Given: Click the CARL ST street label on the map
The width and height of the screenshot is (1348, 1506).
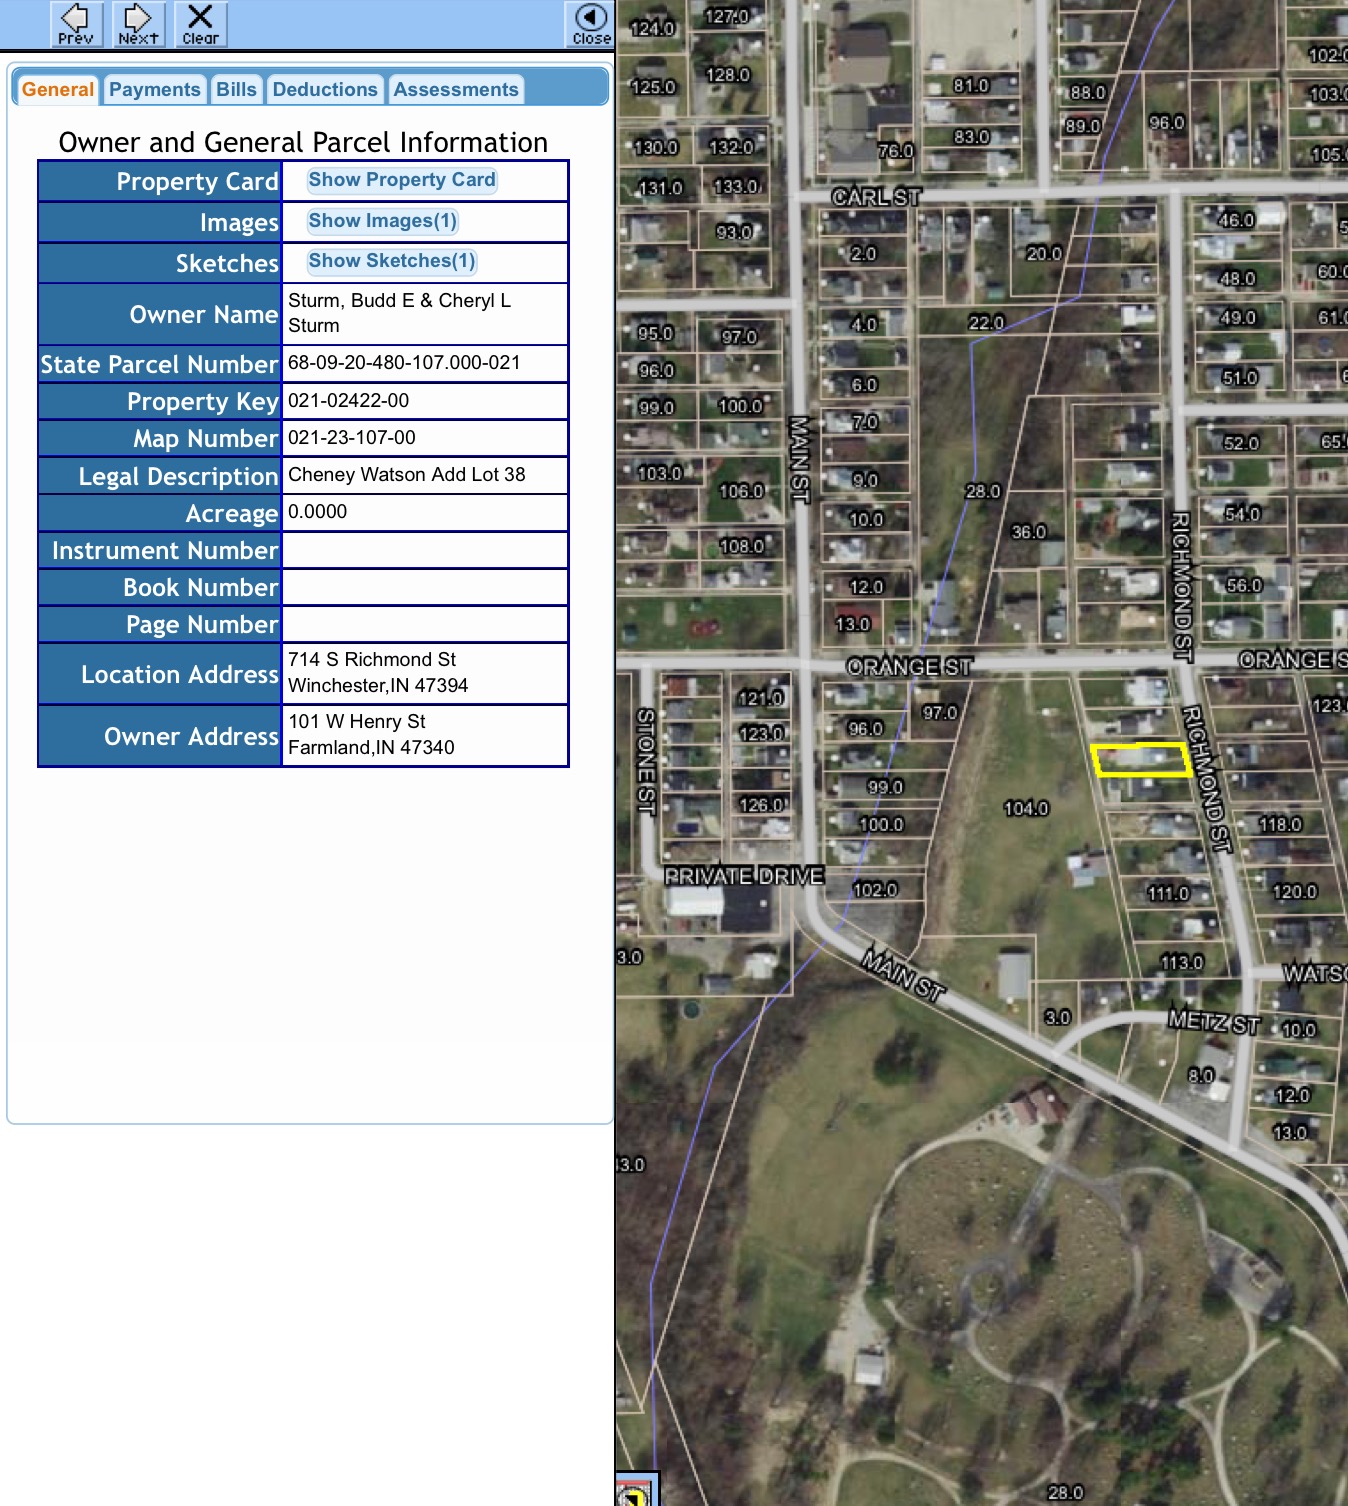Looking at the screenshot, I should 876,197.
